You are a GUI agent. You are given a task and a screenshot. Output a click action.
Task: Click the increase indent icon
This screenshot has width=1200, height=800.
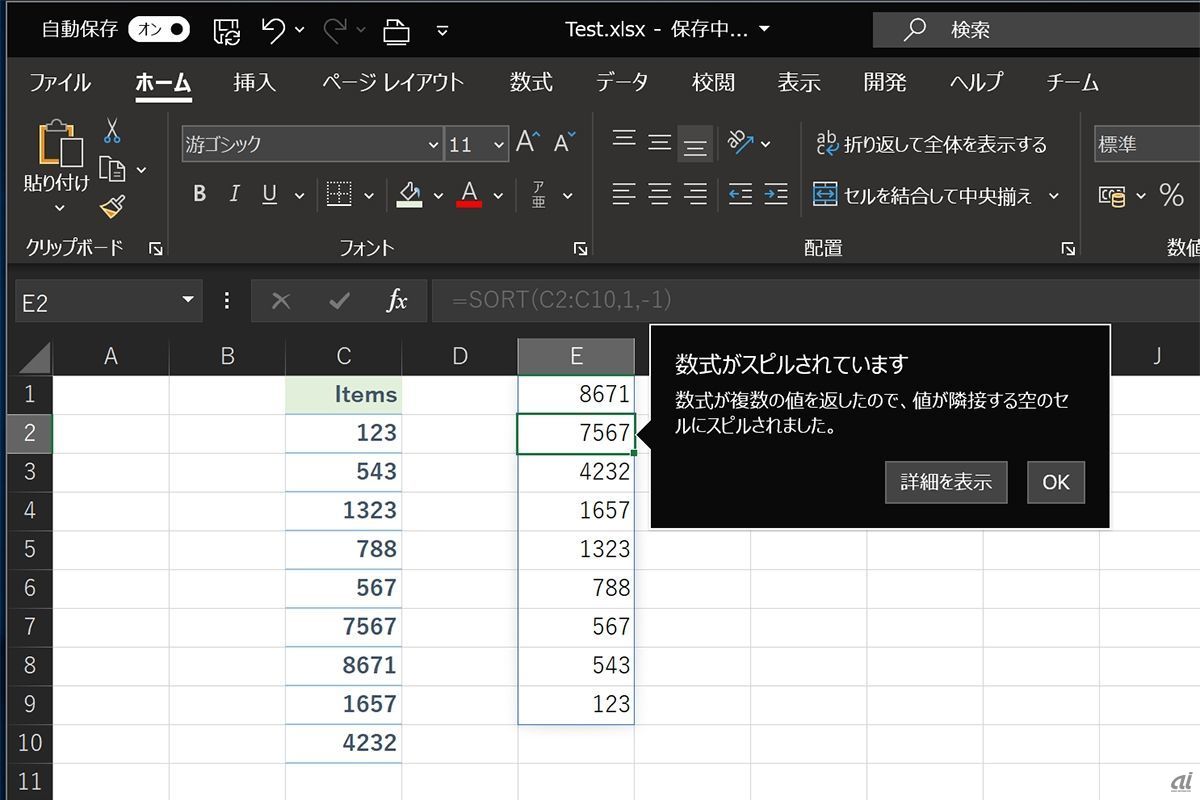[x=775, y=194]
